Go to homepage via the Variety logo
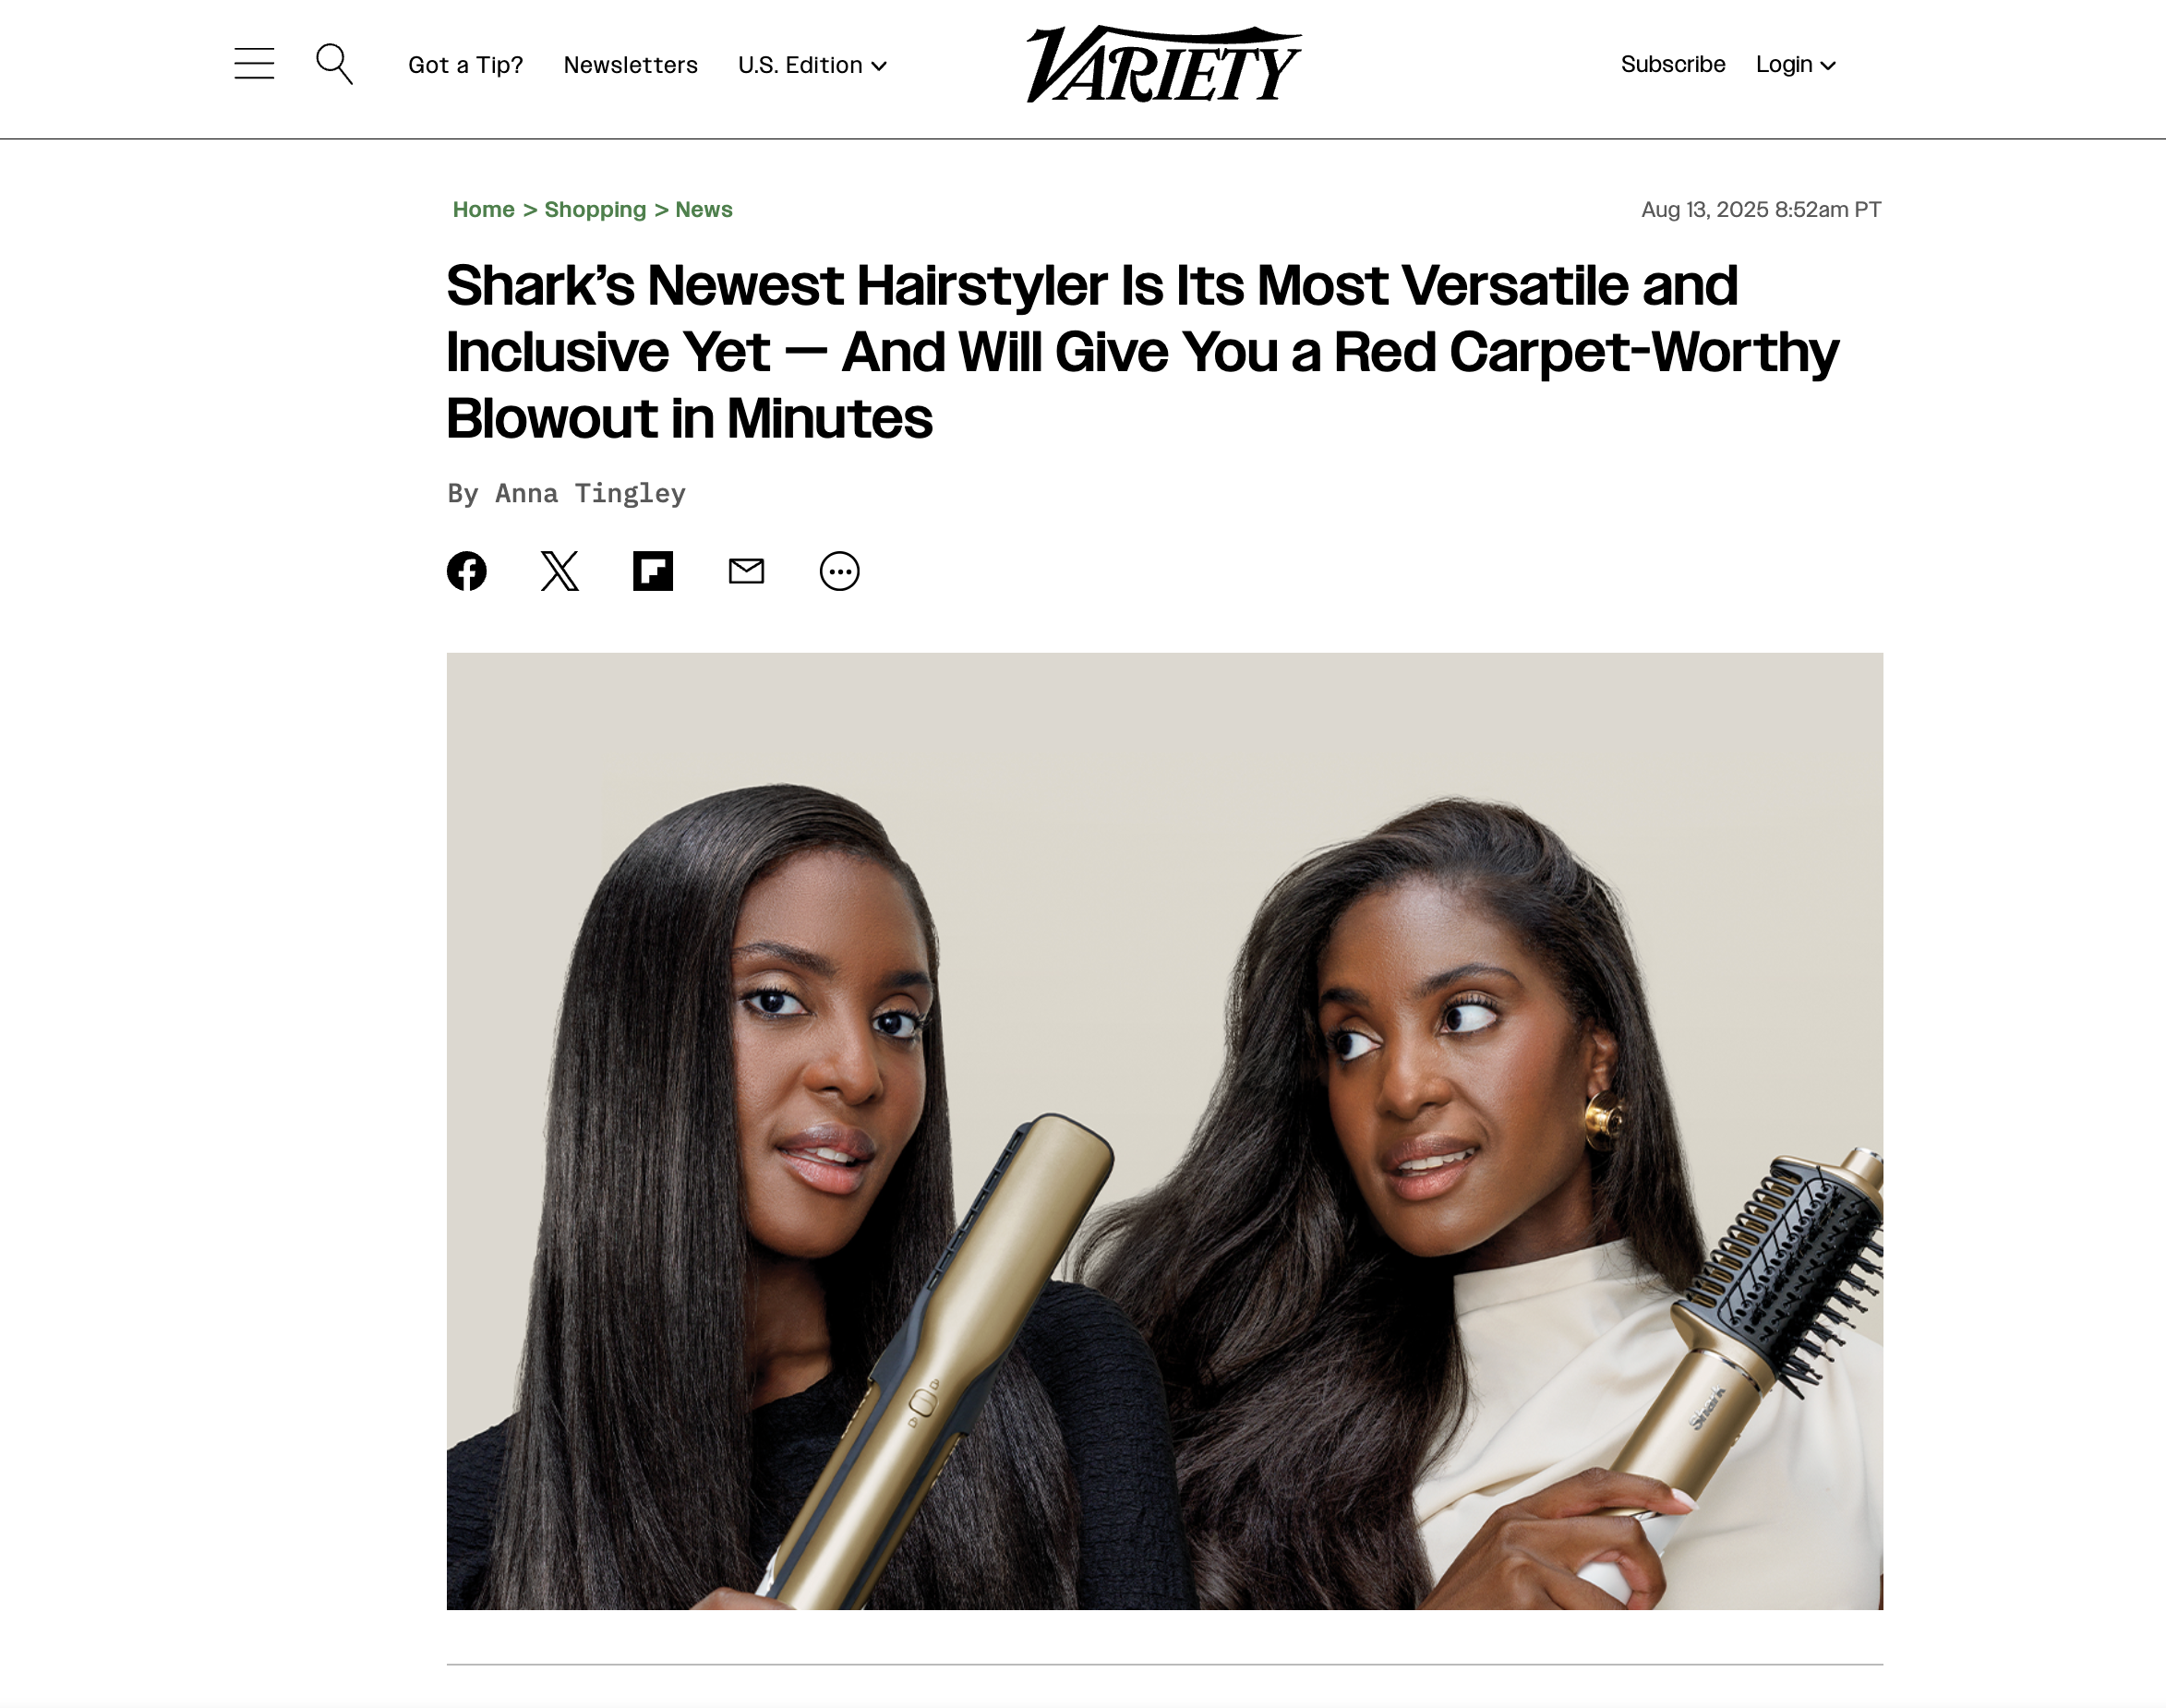Image resolution: width=2166 pixels, height=1708 pixels. (1163, 64)
